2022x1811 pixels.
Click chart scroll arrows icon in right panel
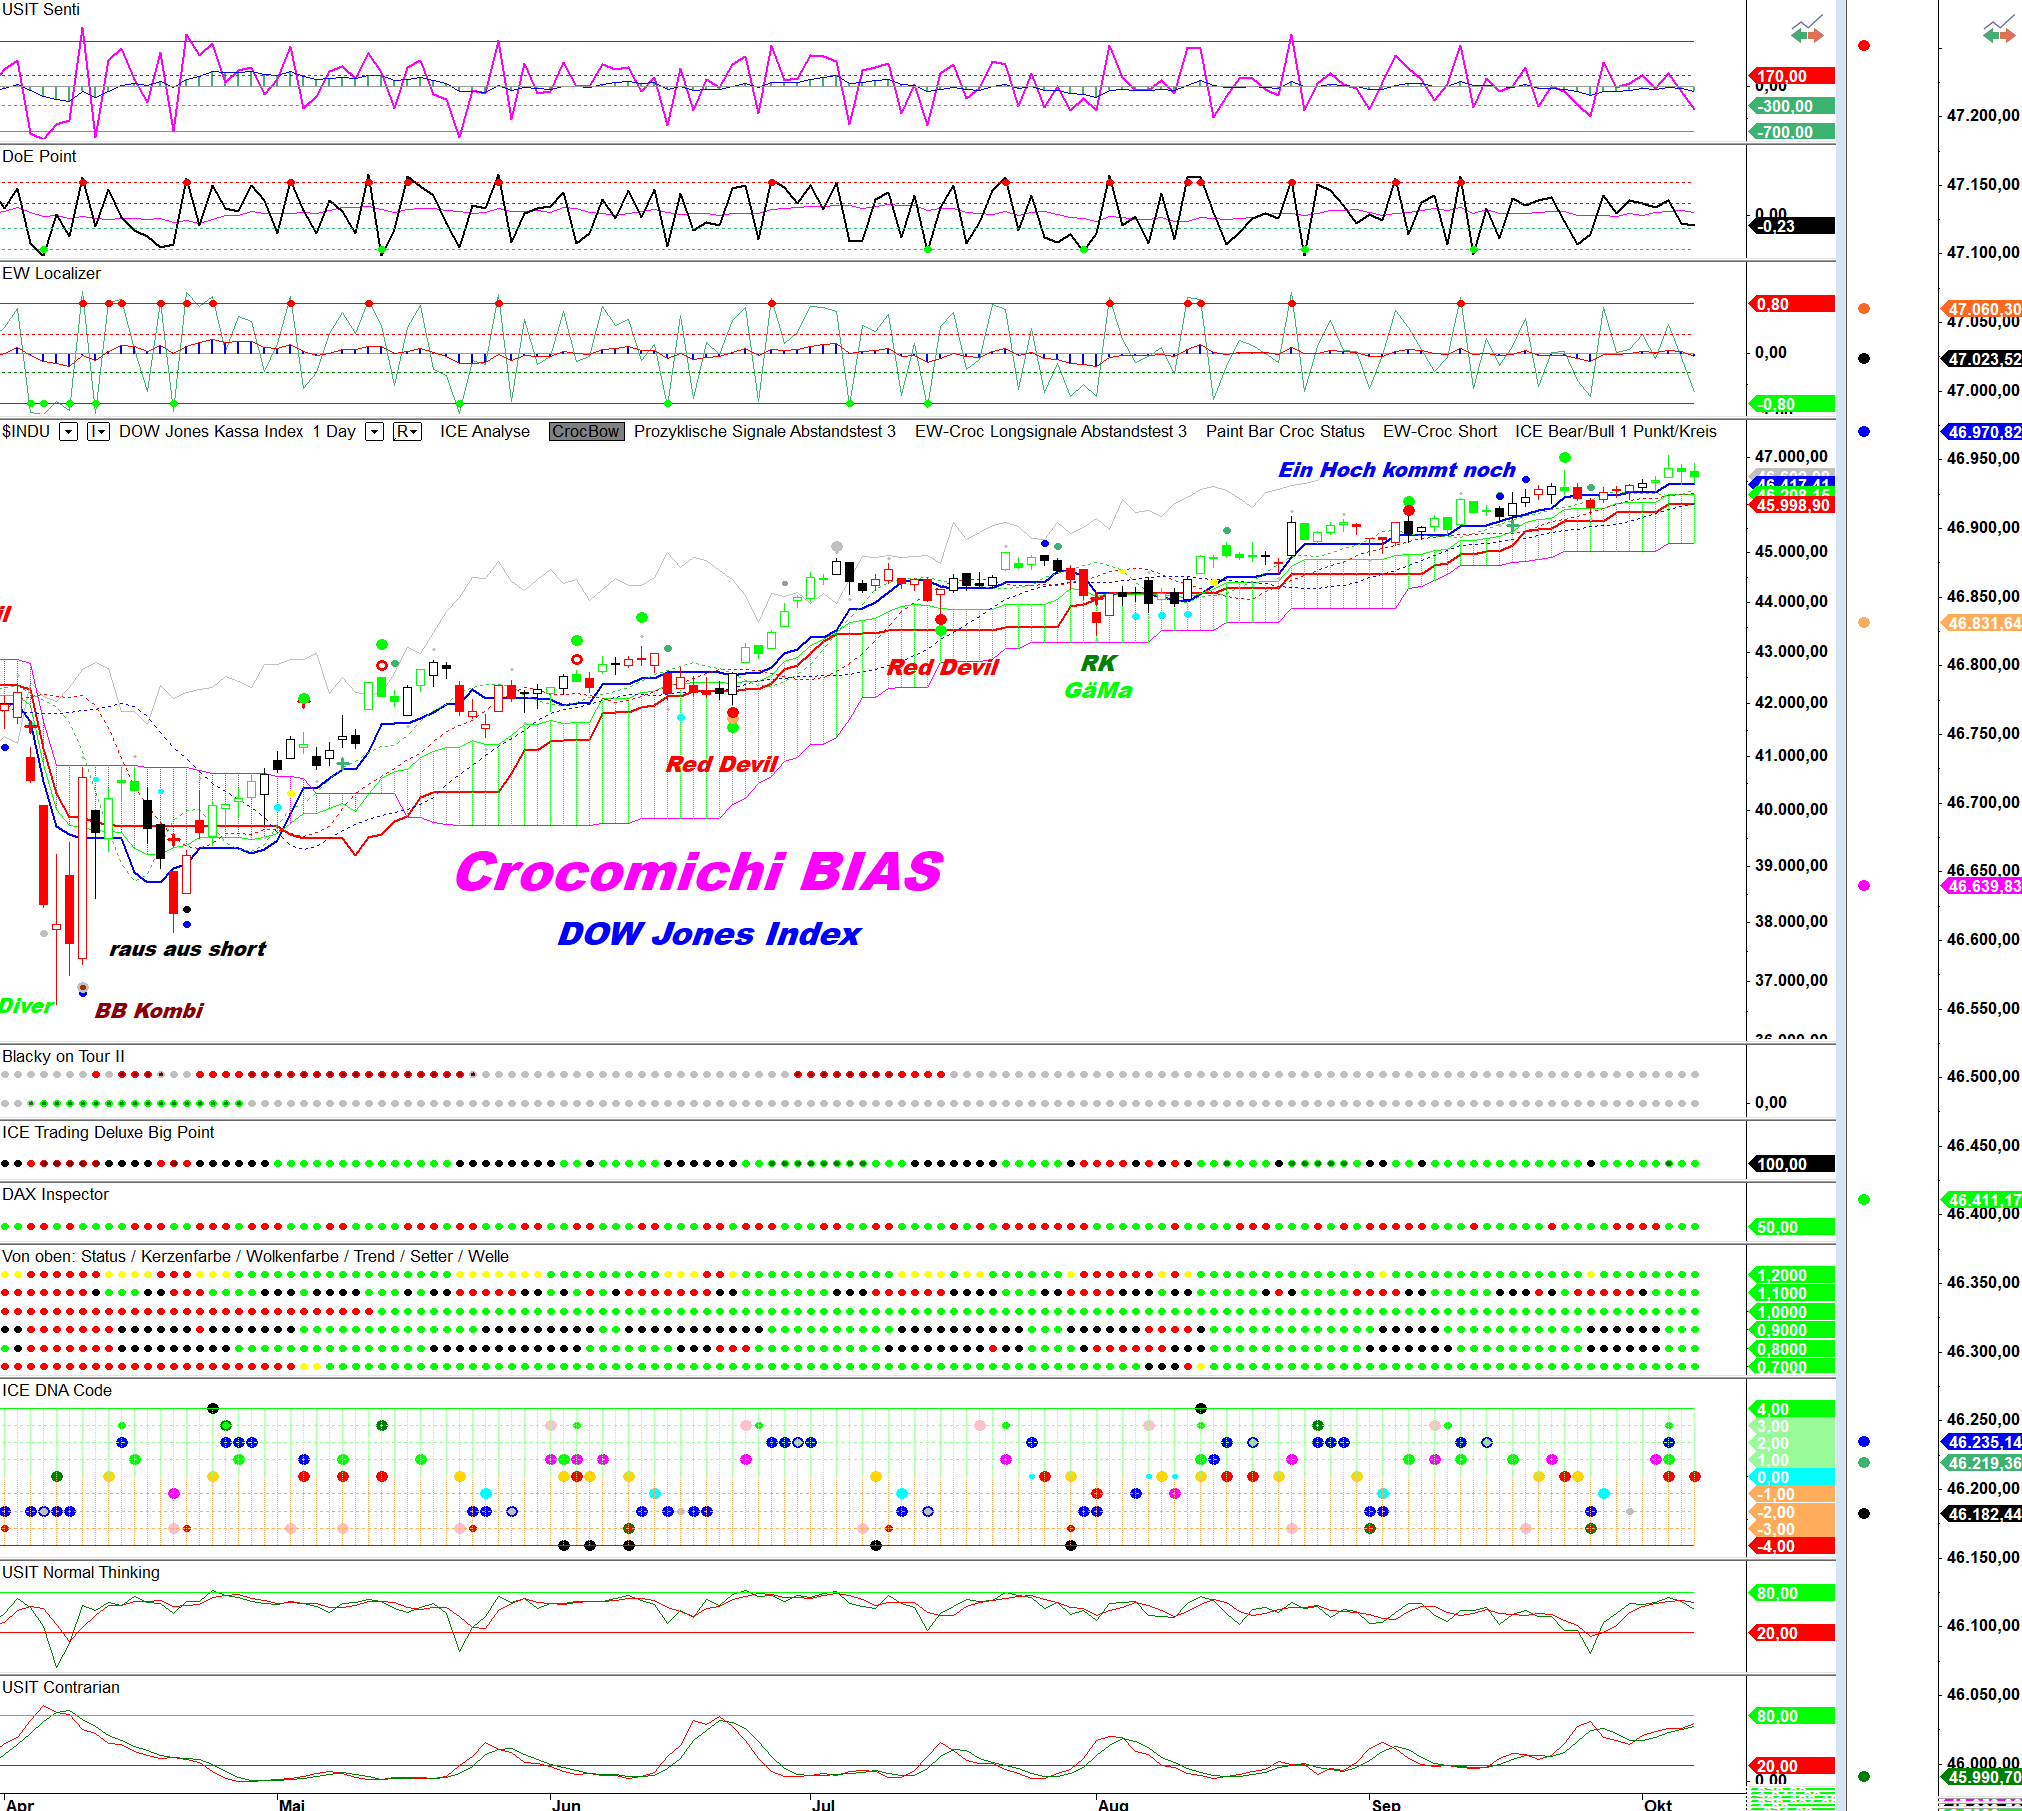coord(1998,30)
